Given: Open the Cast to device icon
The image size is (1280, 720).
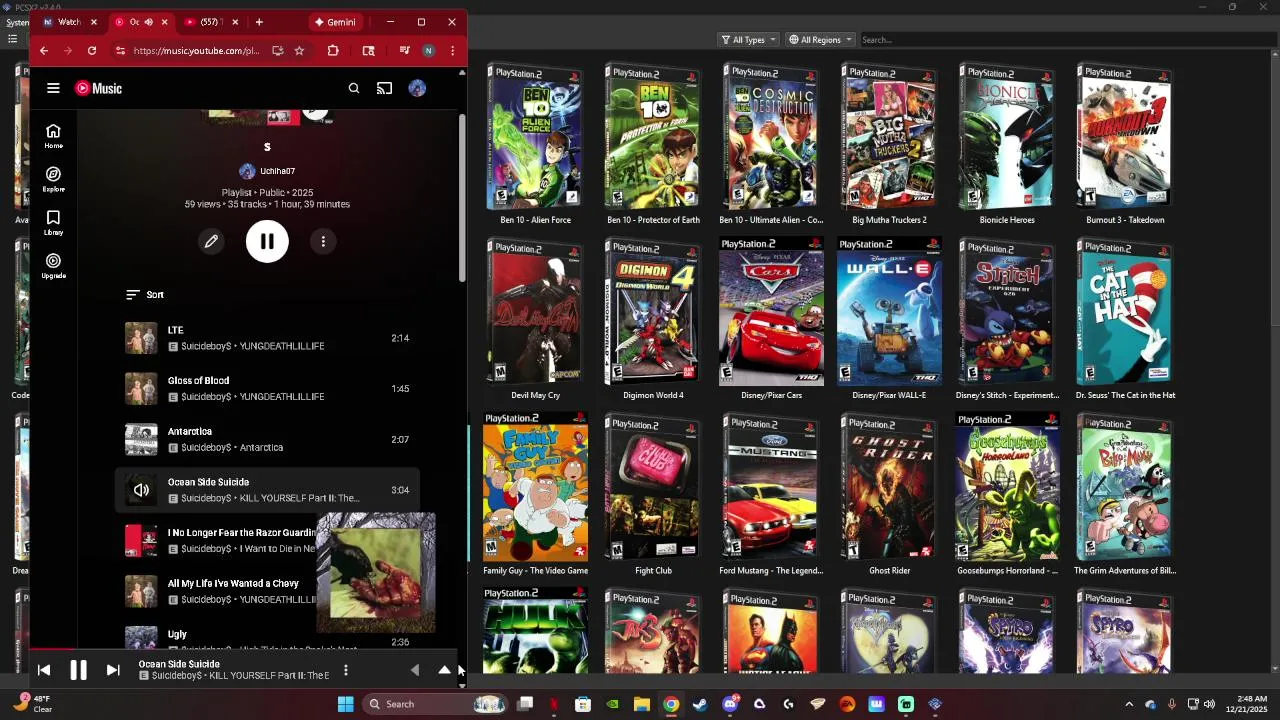Looking at the screenshot, I should (384, 88).
